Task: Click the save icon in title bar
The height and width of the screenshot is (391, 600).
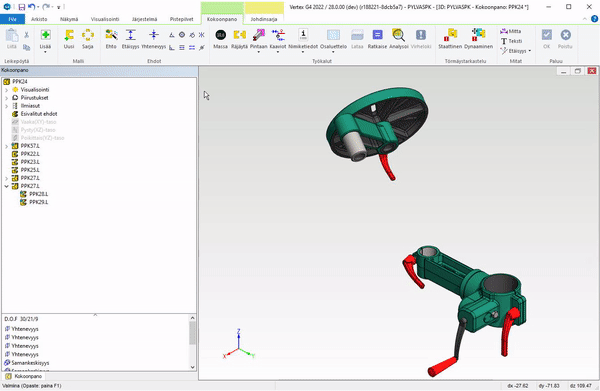Action: pos(22,7)
